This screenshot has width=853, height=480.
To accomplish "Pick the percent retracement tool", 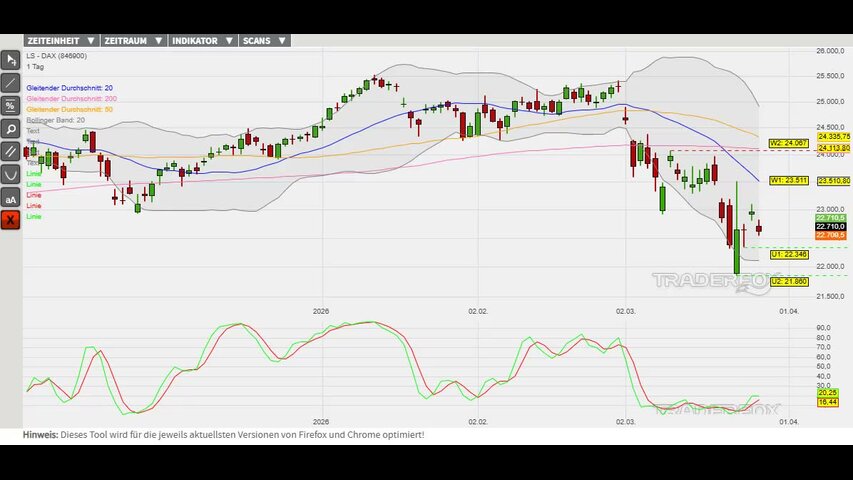I will coord(10,106).
